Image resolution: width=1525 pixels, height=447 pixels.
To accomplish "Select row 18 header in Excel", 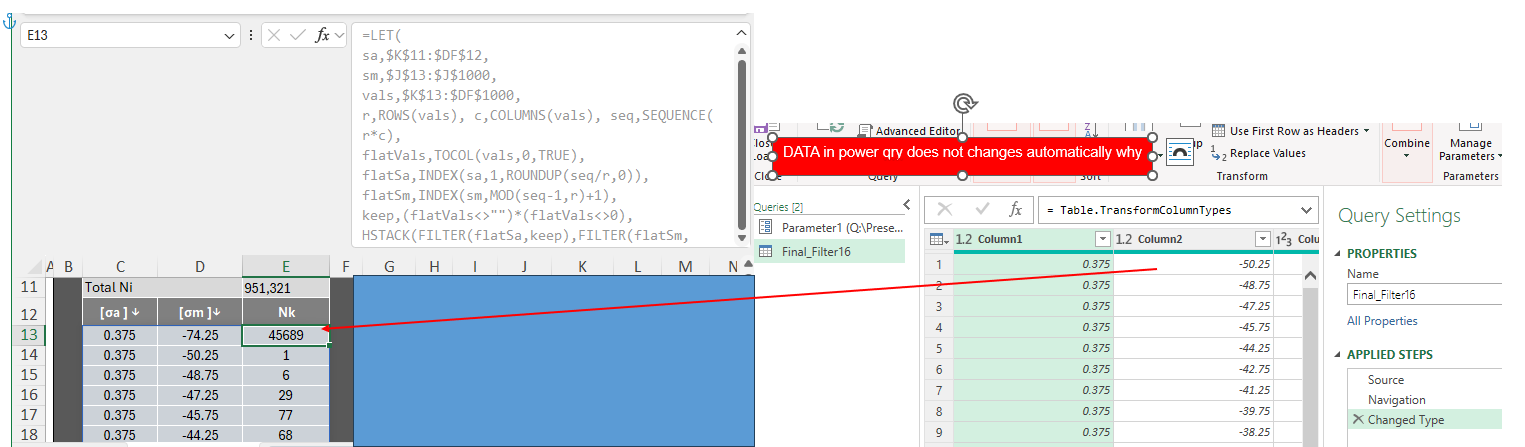I will (x=29, y=435).
